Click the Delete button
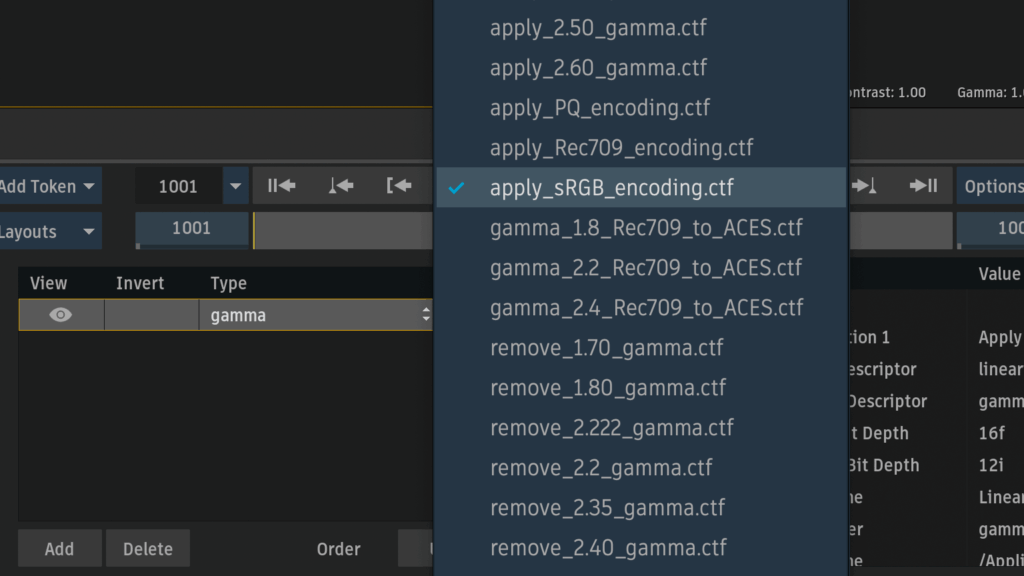The image size is (1024, 576). [147, 549]
